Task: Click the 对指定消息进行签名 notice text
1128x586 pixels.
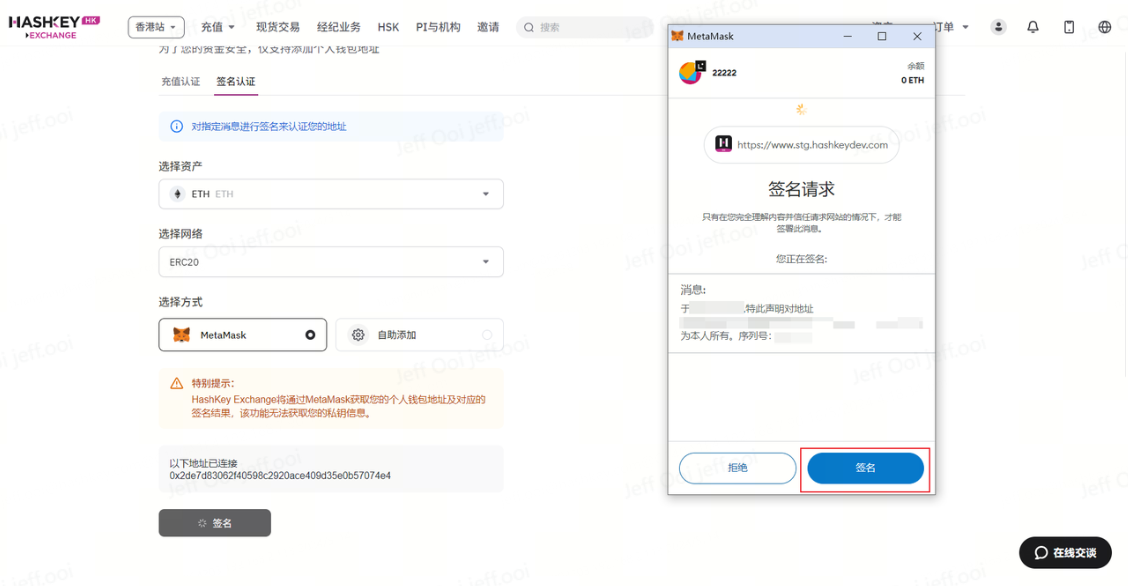Action: (x=269, y=127)
